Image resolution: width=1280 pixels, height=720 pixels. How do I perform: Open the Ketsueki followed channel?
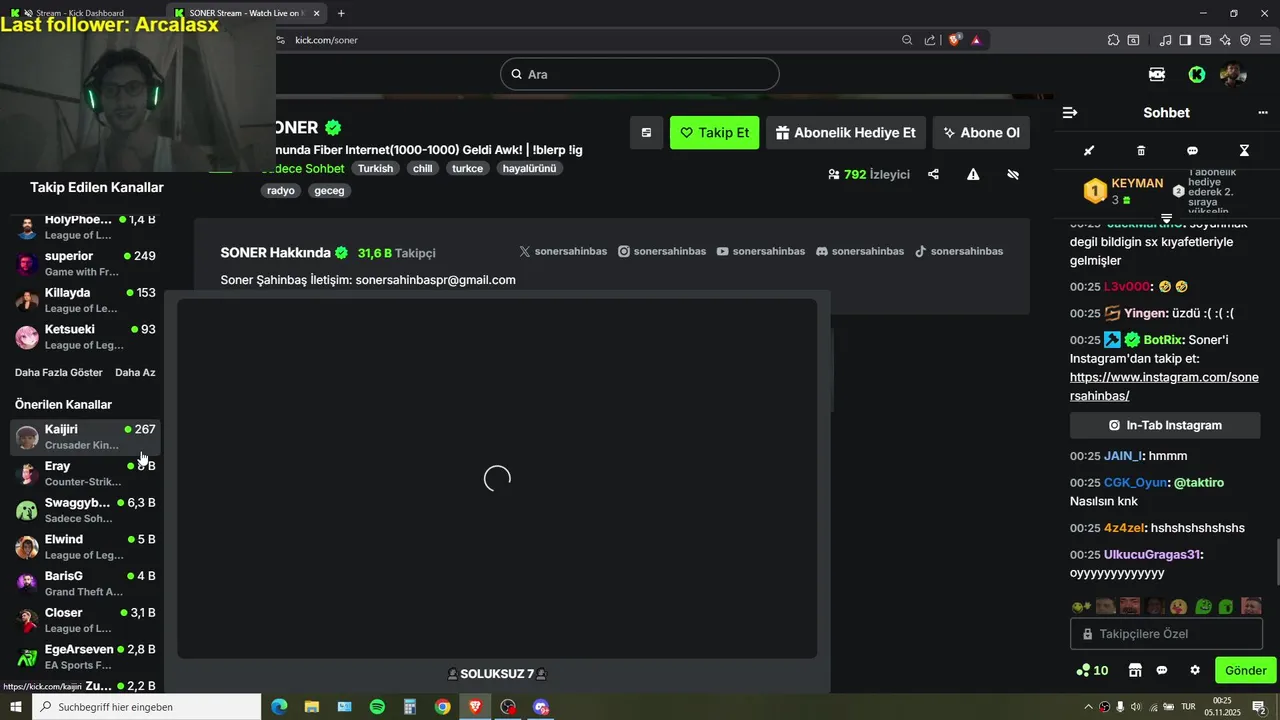(85, 337)
